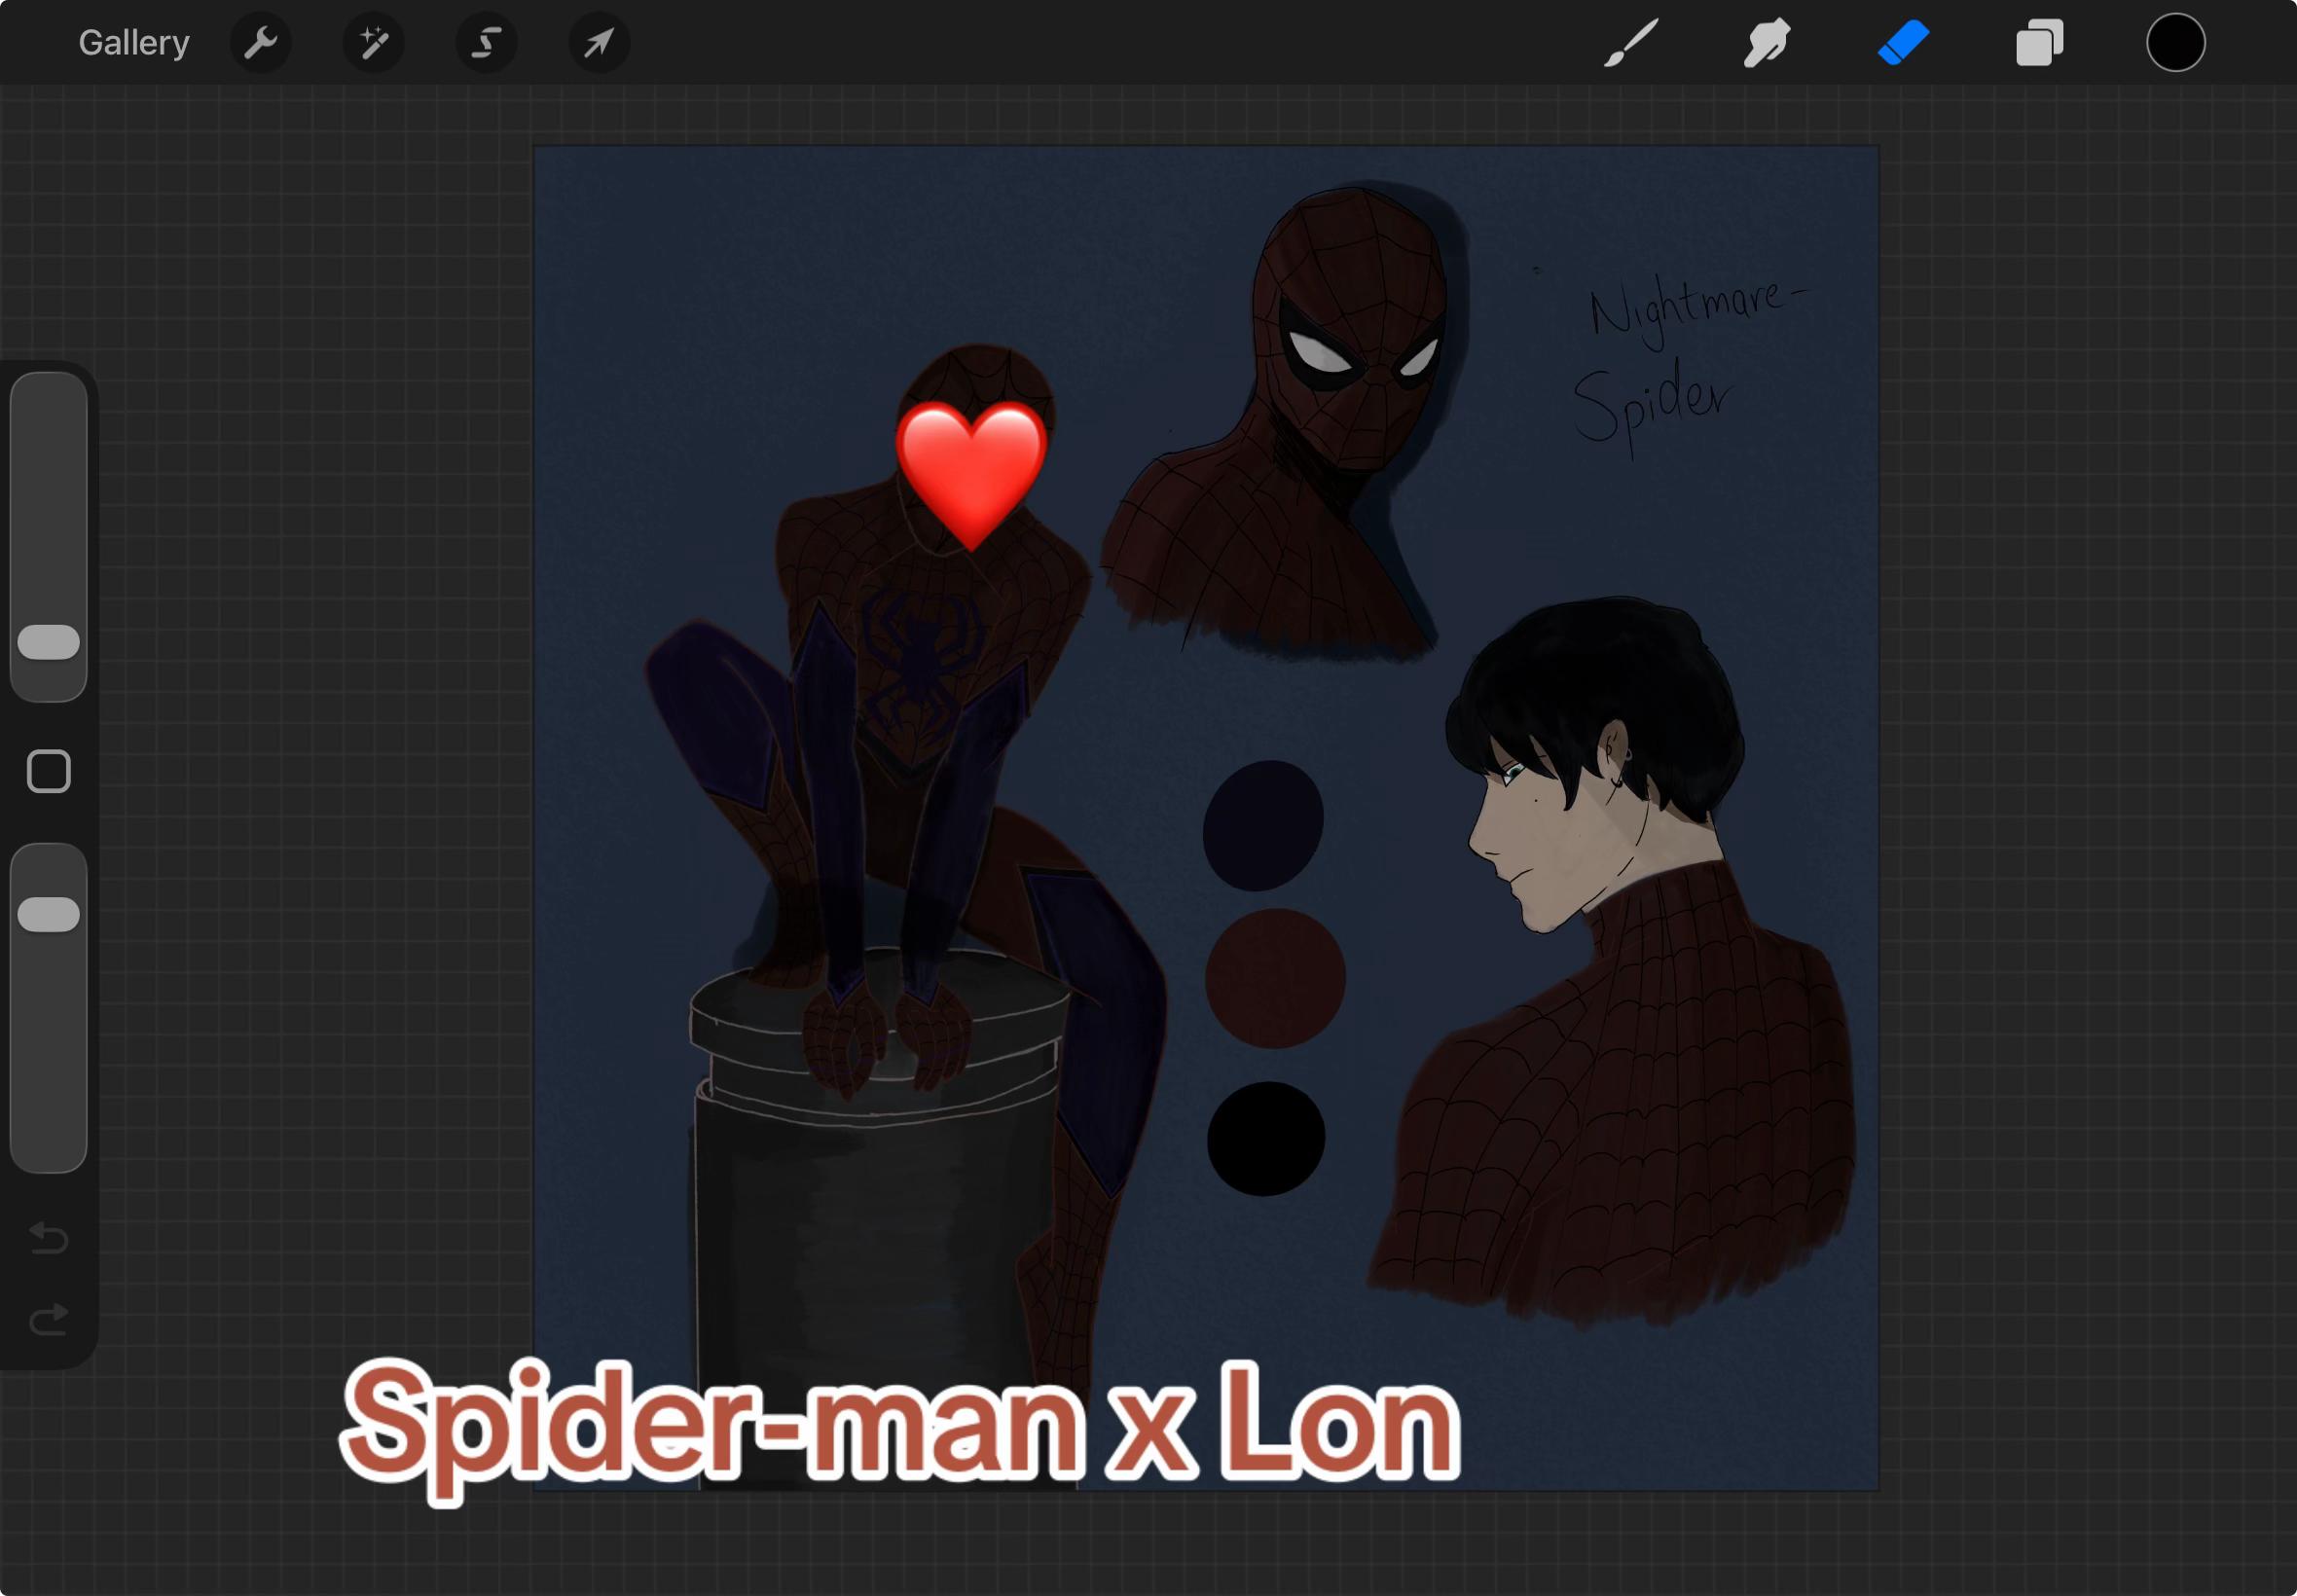Click the brush size slider handle

pyautogui.click(x=49, y=642)
